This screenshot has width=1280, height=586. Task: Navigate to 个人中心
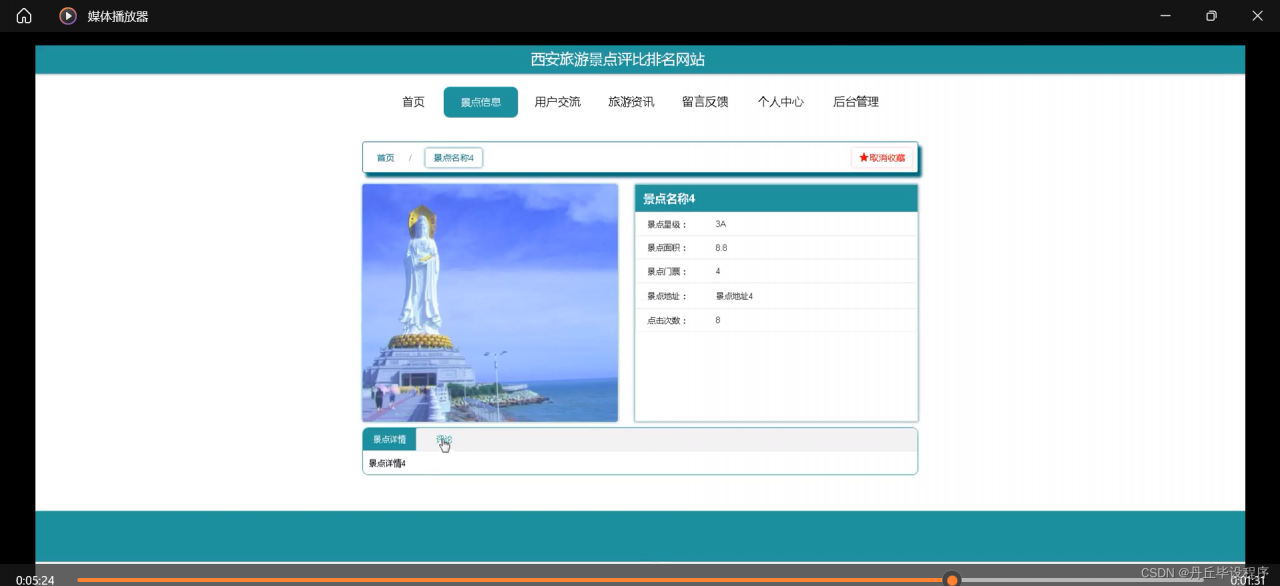780,102
